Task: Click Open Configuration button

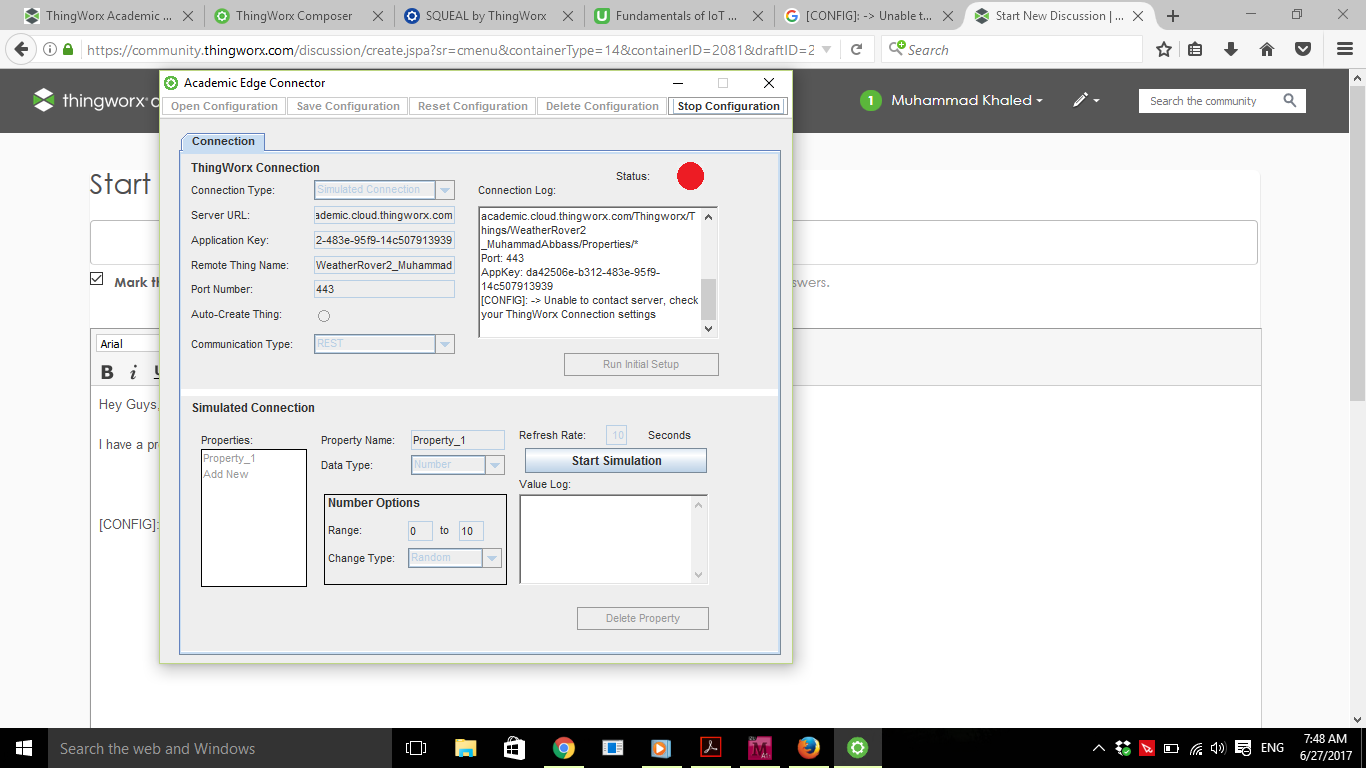Action: click(x=224, y=106)
